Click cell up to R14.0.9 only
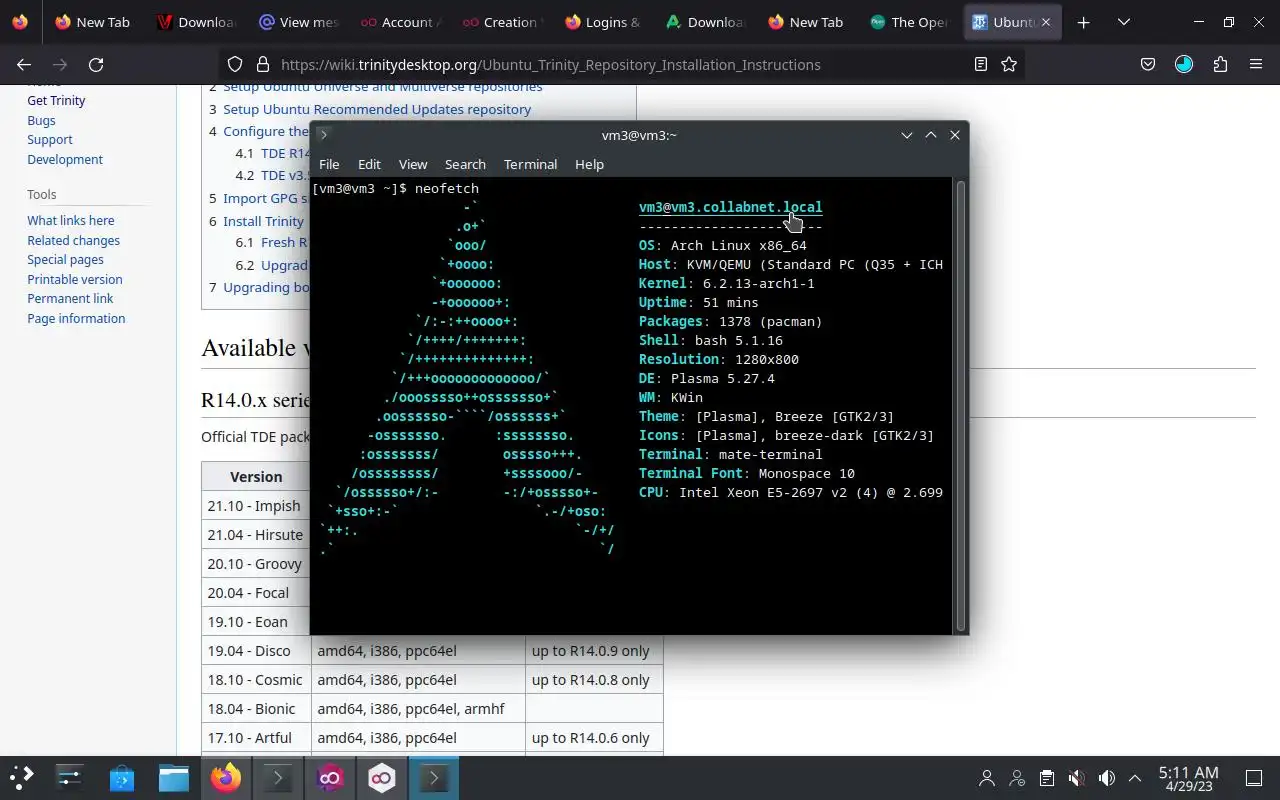 pyautogui.click(x=594, y=650)
